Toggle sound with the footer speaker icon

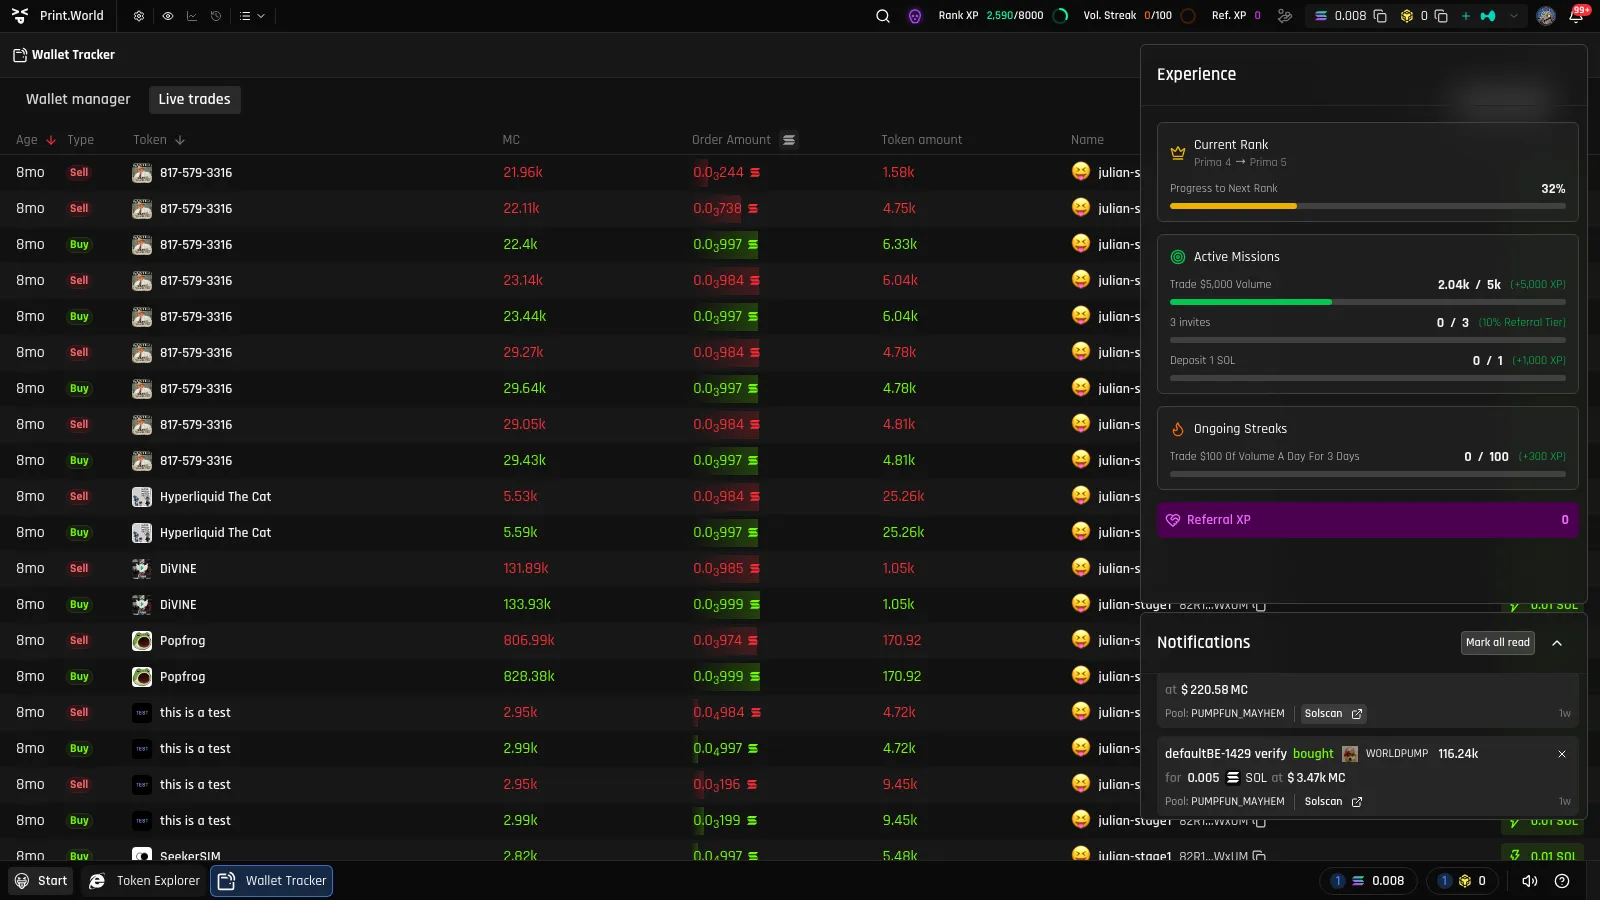coord(1530,881)
